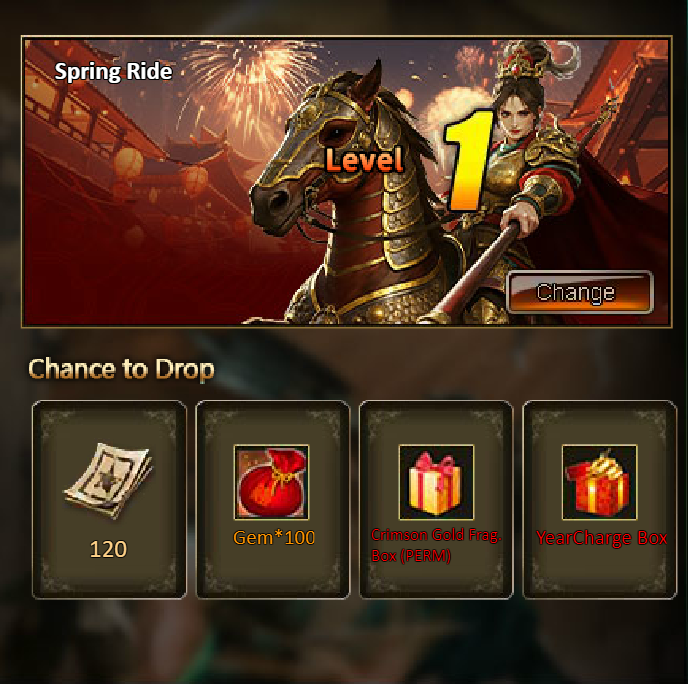This screenshot has height=684, width=688.
Task: Click the red YearCharge Box icon
Action: click(x=599, y=482)
